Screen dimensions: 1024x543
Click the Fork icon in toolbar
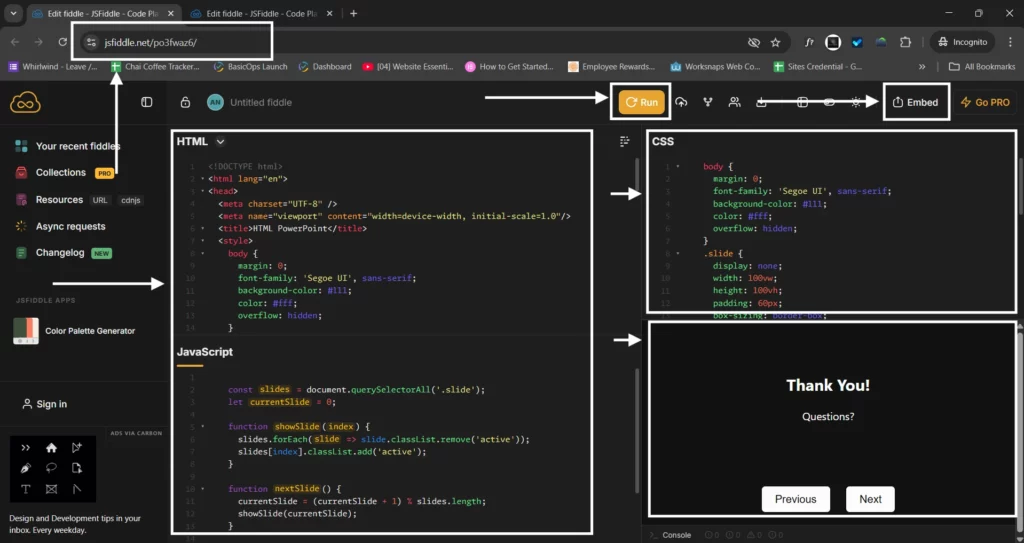tap(709, 102)
